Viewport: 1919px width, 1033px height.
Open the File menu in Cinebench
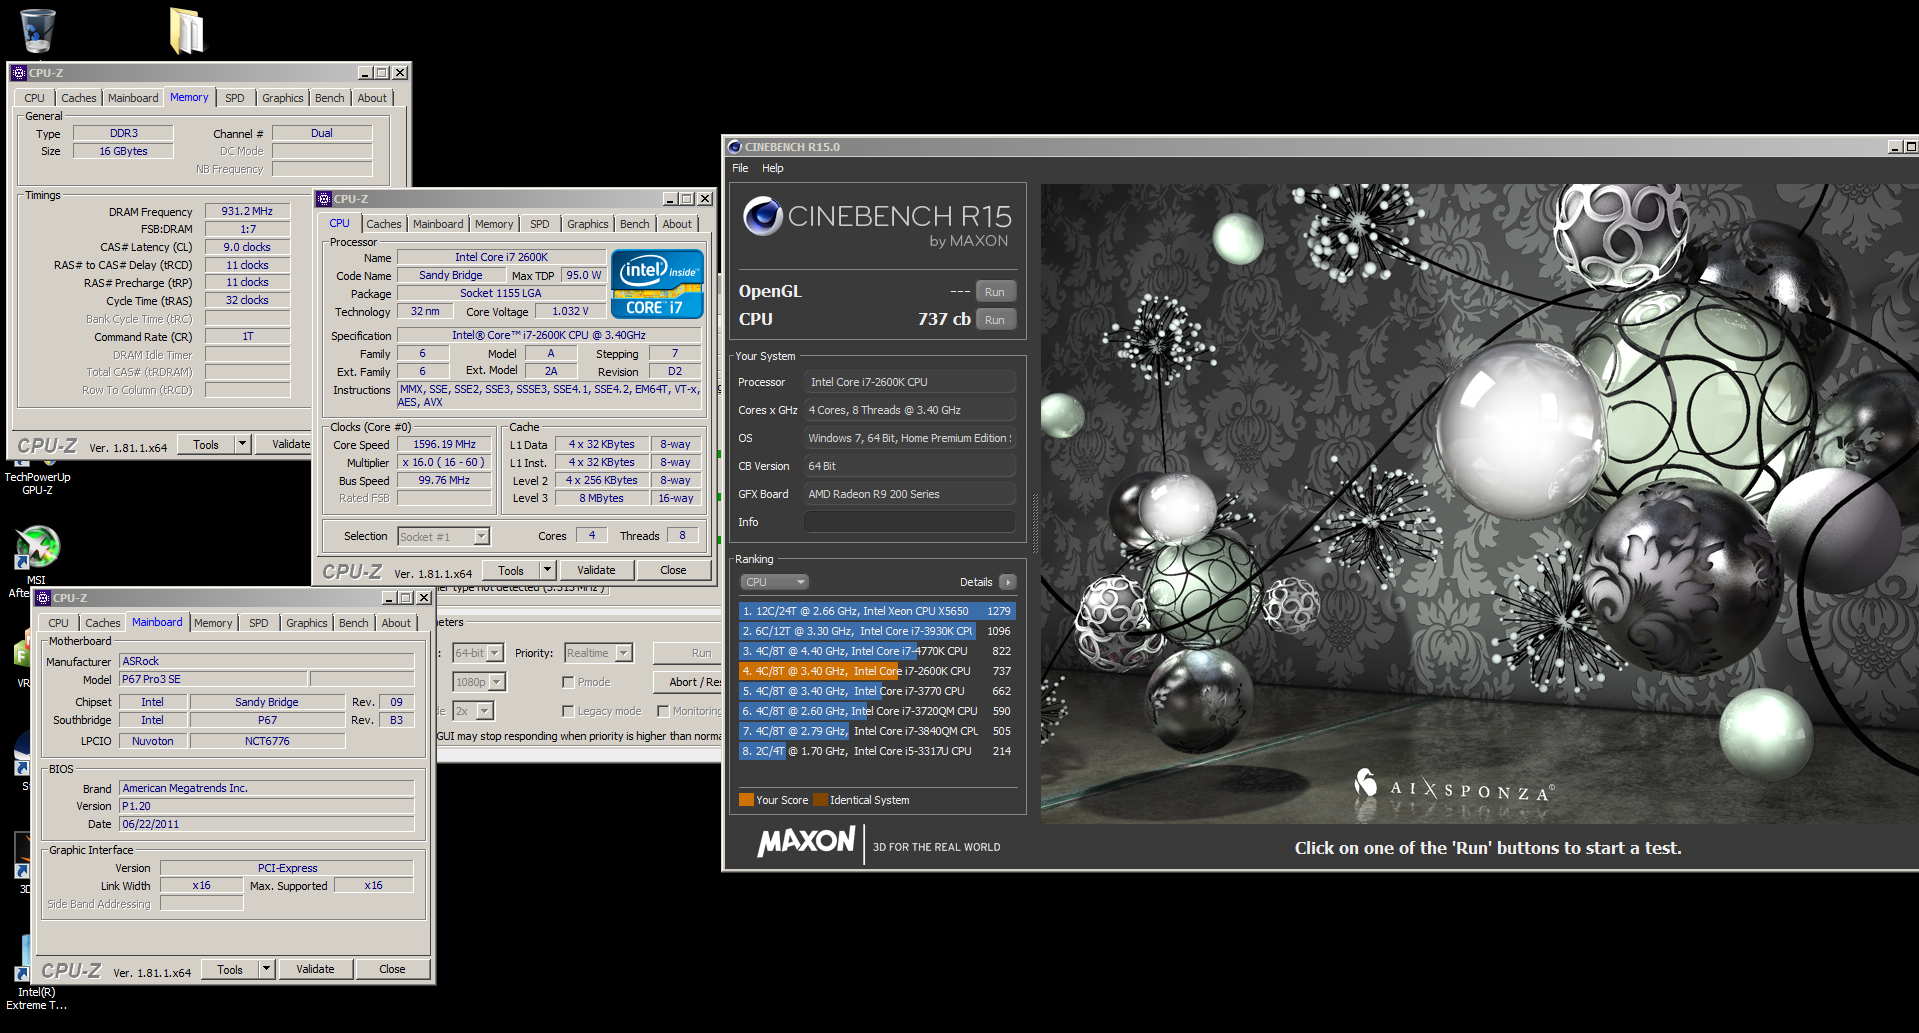click(740, 168)
